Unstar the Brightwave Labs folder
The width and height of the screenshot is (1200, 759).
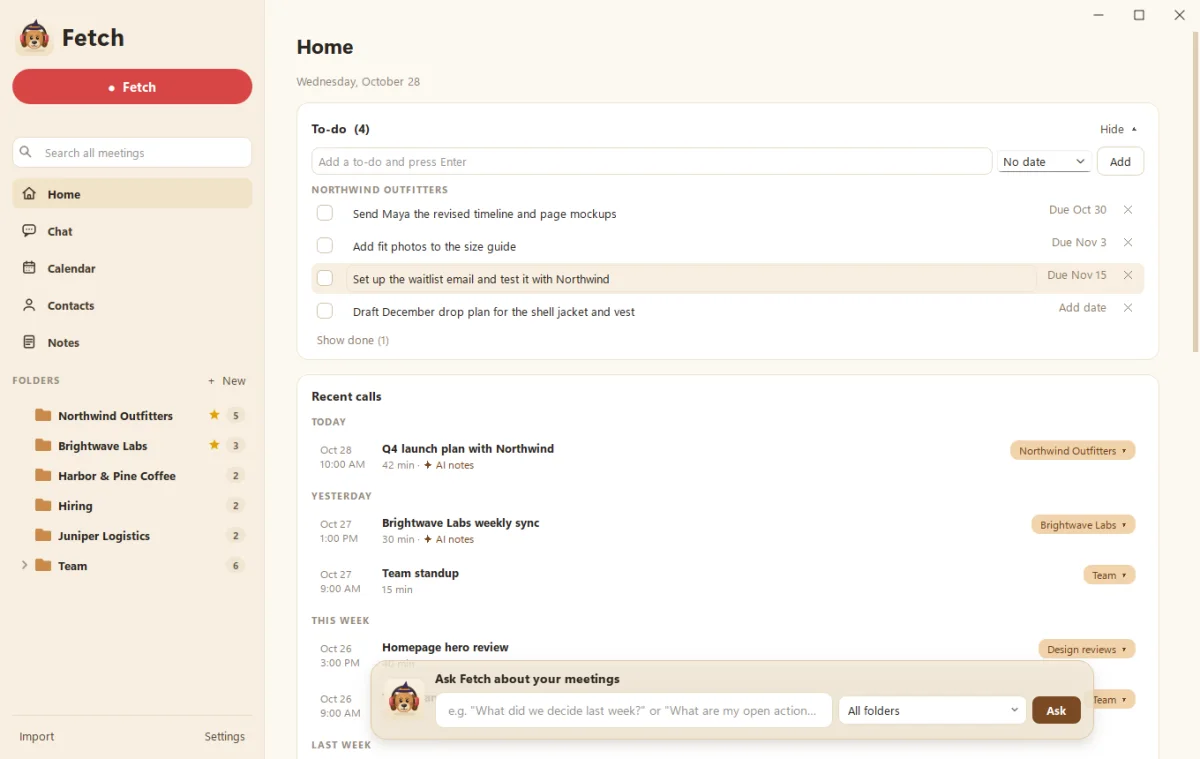(x=214, y=445)
